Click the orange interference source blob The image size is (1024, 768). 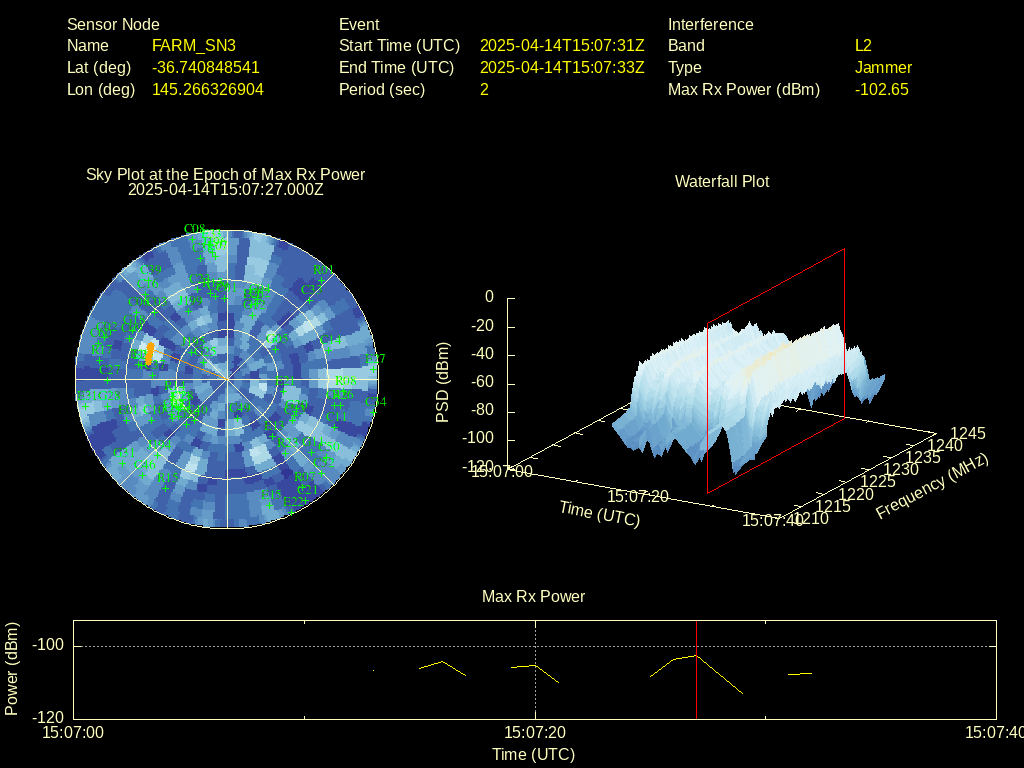point(149,353)
